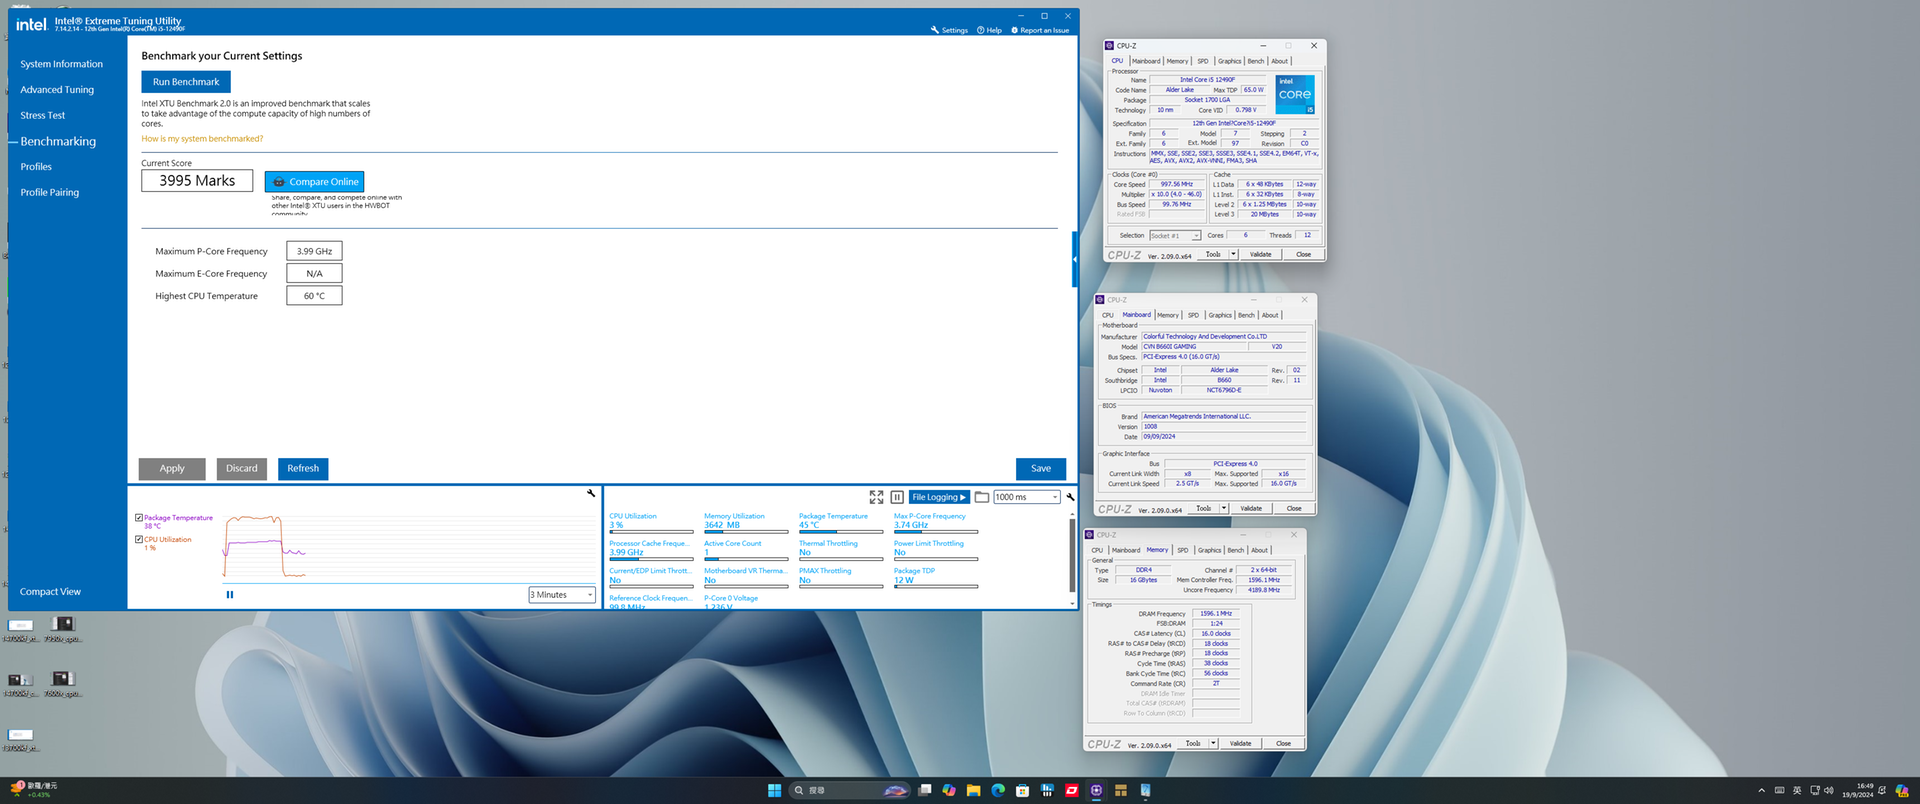Uncheck CPU Utilization graph checkbox
1920x804 pixels.
point(139,539)
